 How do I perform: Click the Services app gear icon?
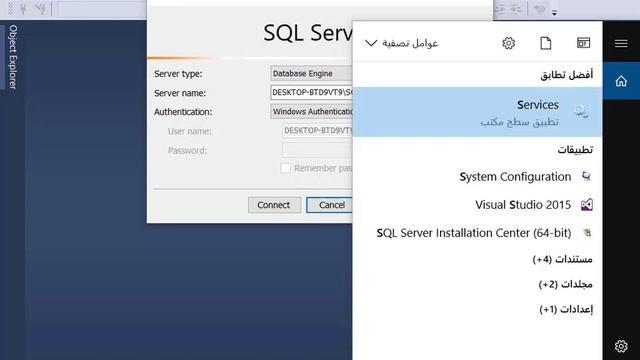pyautogui.click(x=580, y=111)
